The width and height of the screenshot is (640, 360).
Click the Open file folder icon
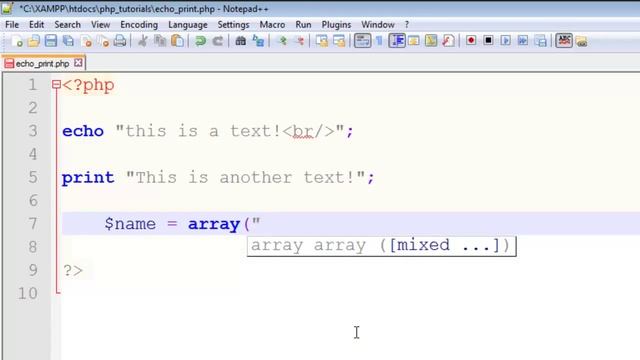[x=34, y=41]
